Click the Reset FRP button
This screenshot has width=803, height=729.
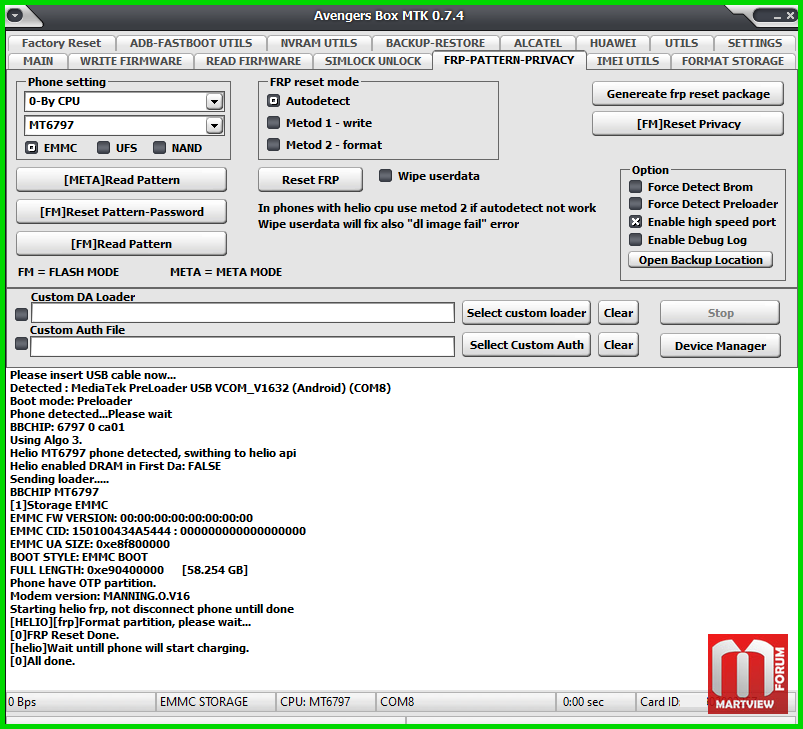[310, 180]
